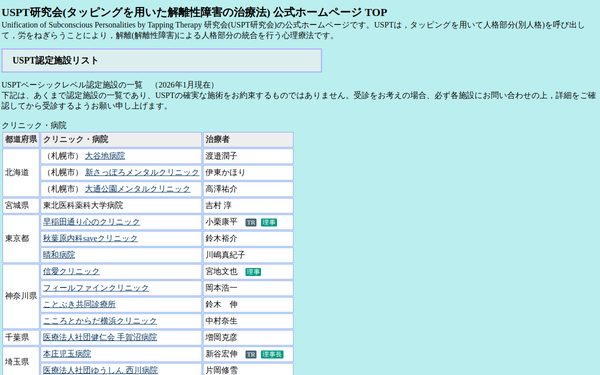Screen dimensions: 600x375
Task: Click therapist name 高澤祐介
Action: tap(221, 189)
